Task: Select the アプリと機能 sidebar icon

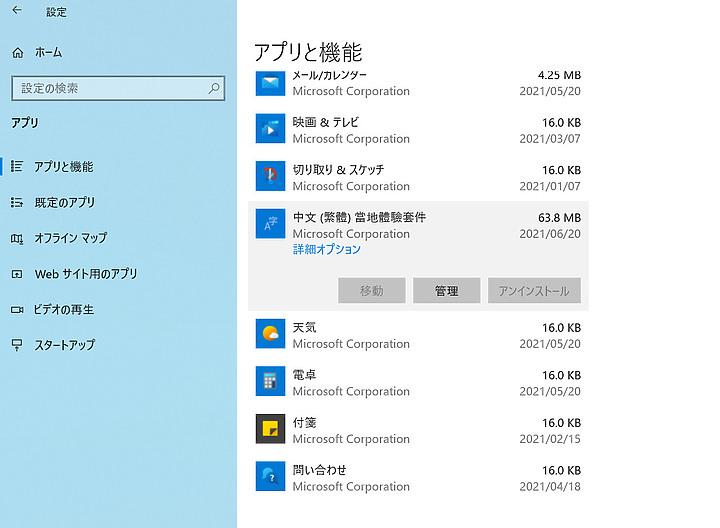Action: 17,166
